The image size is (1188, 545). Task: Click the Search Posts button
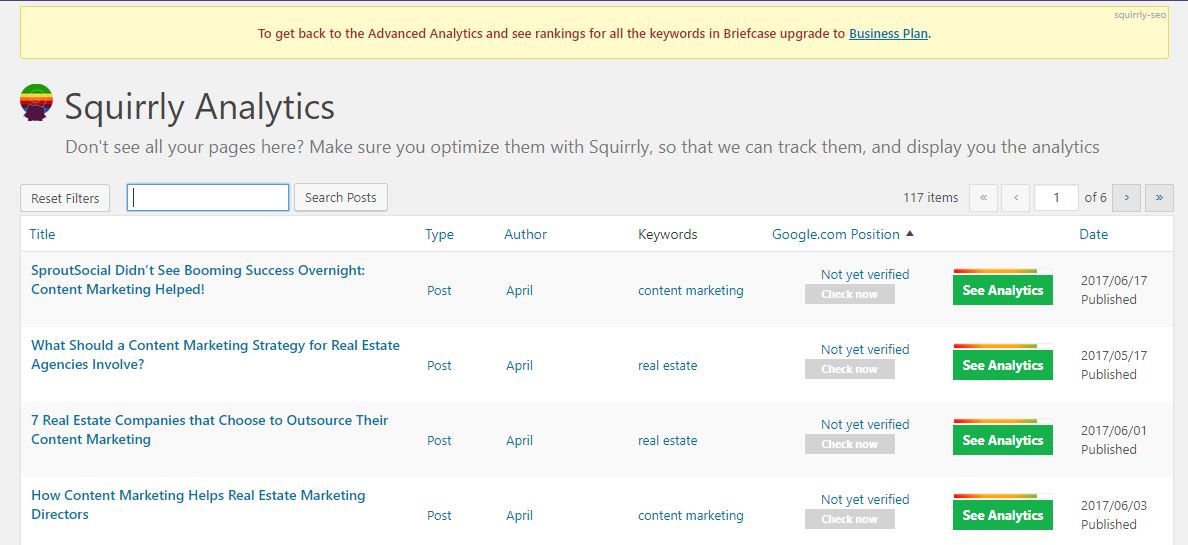click(341, 198)
